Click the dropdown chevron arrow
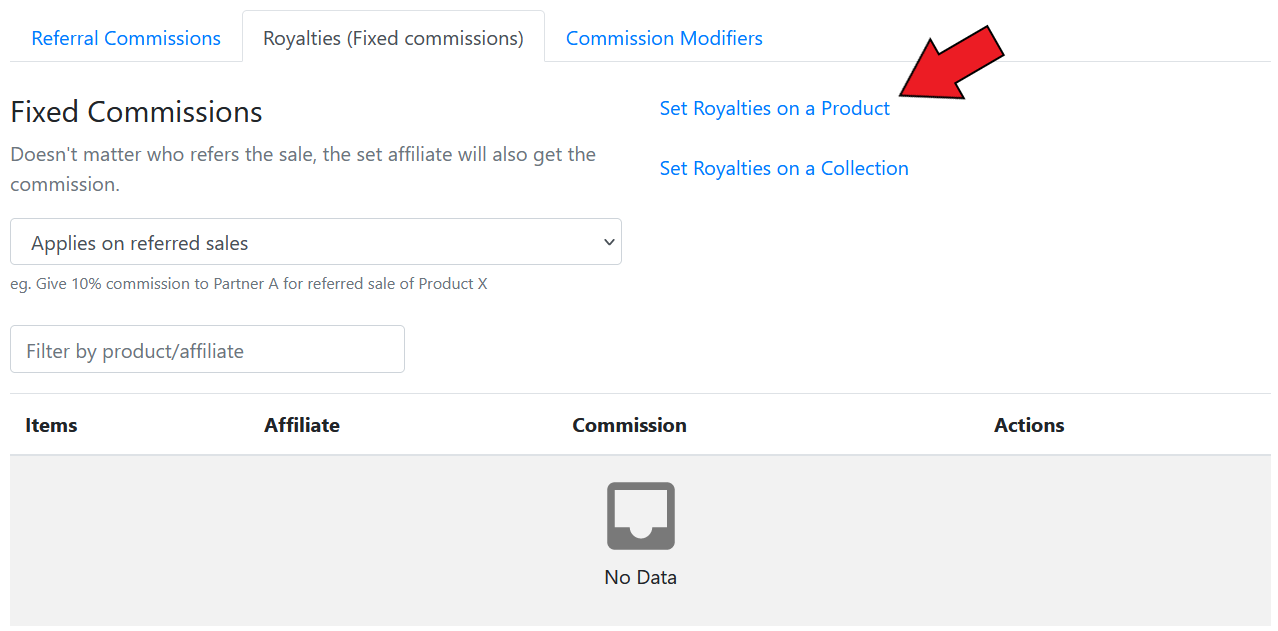The height and width of the screenshot is (631, 1278). point(609,243)
